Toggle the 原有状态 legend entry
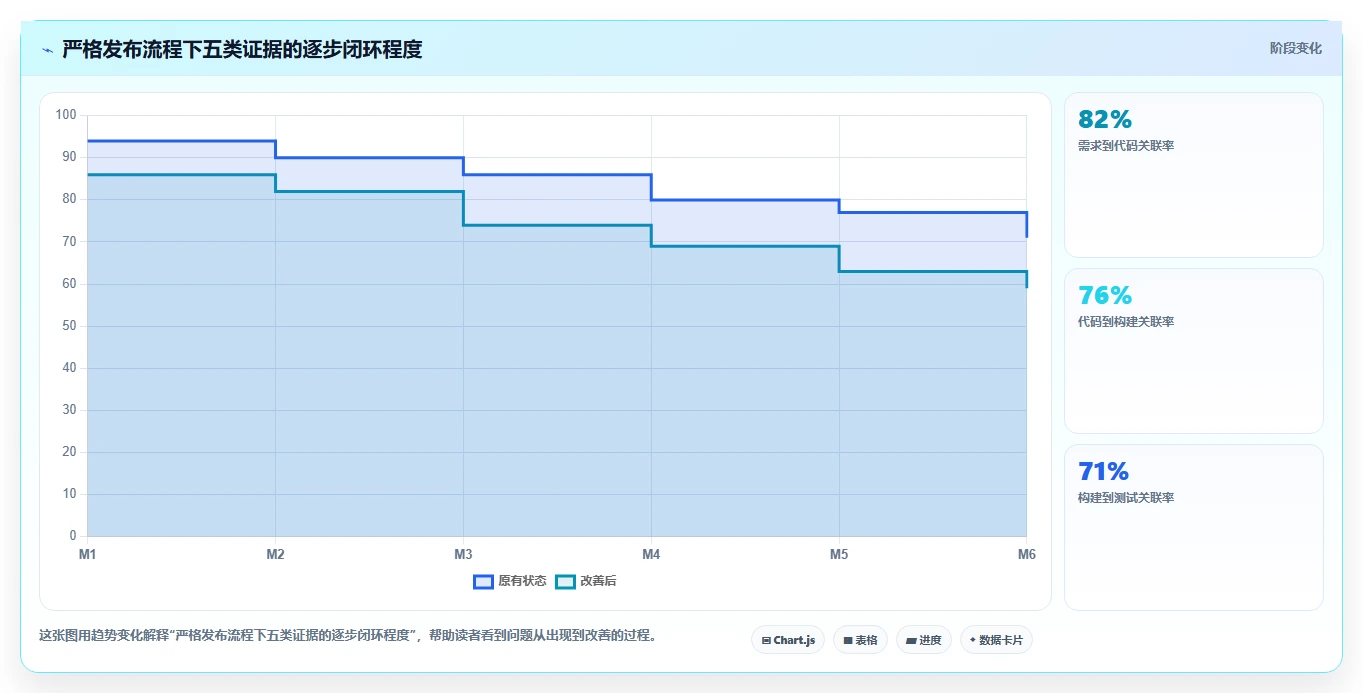This screenshot has width=1363, height=693. (510, 581)
